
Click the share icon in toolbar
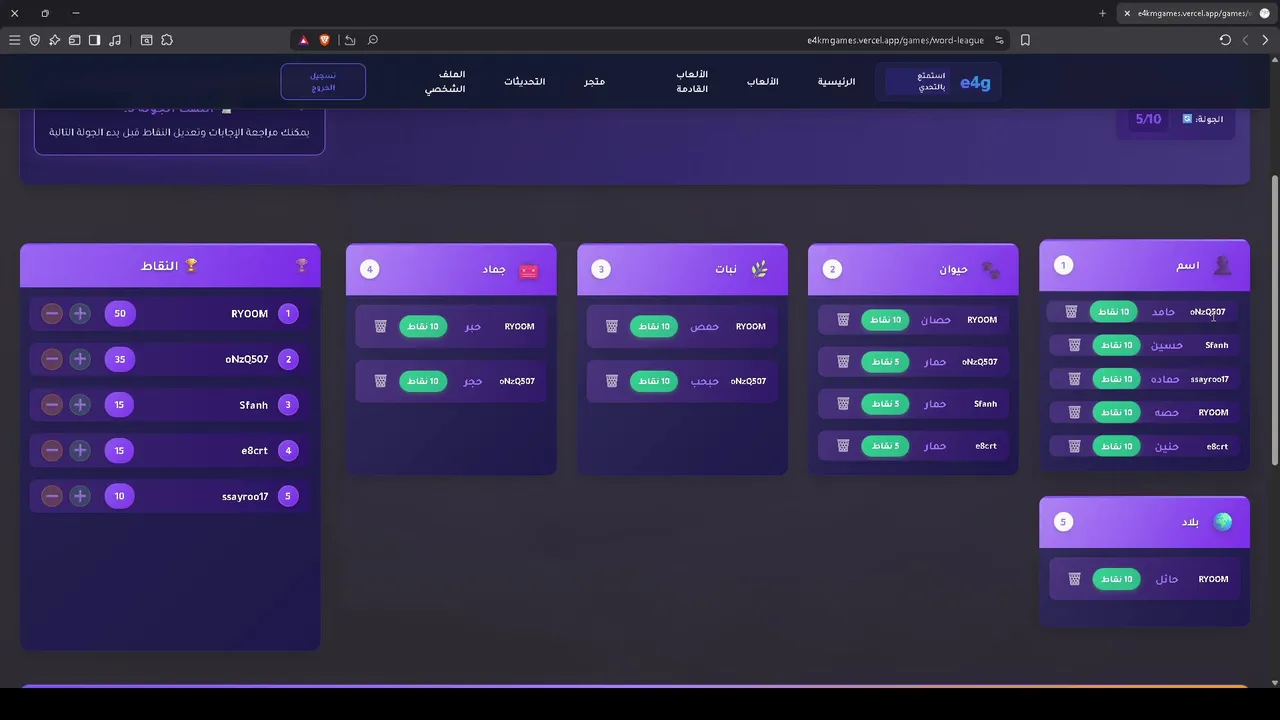[350, 40]
